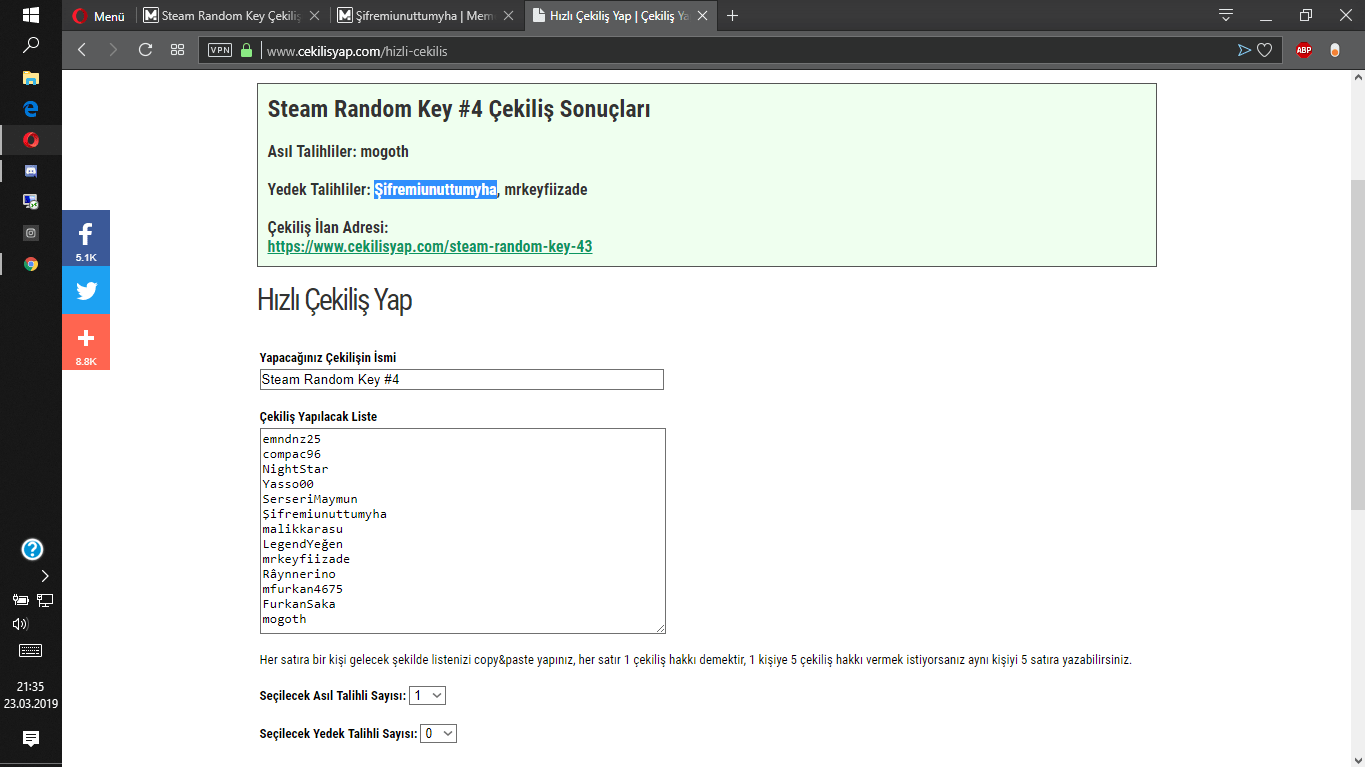Click the Asıl Talihliler: mogoth result line
Screen dimensions: 1365x767
tap(338, 152)
